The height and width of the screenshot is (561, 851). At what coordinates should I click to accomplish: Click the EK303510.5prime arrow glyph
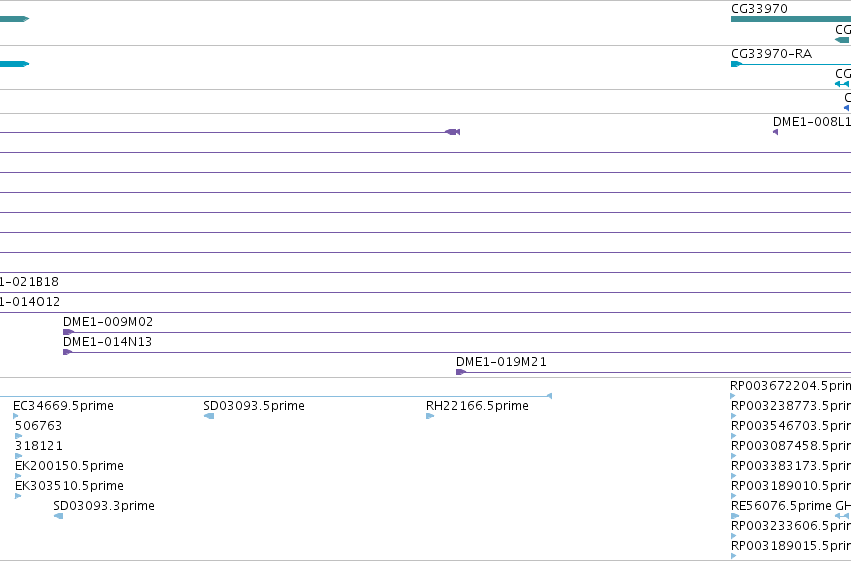pyautogui.click(x=18, y=496)
